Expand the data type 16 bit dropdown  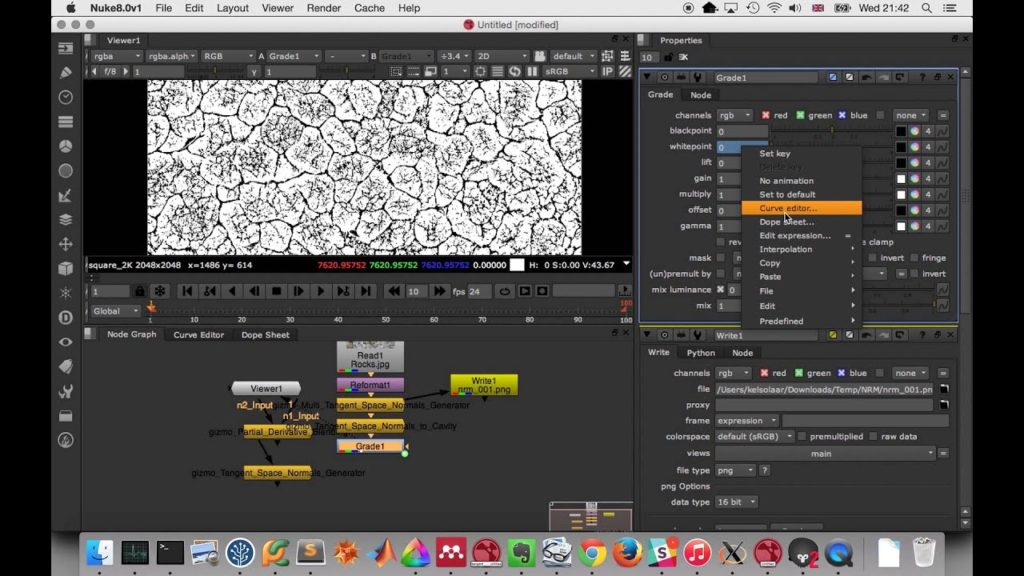click(737, 502)
